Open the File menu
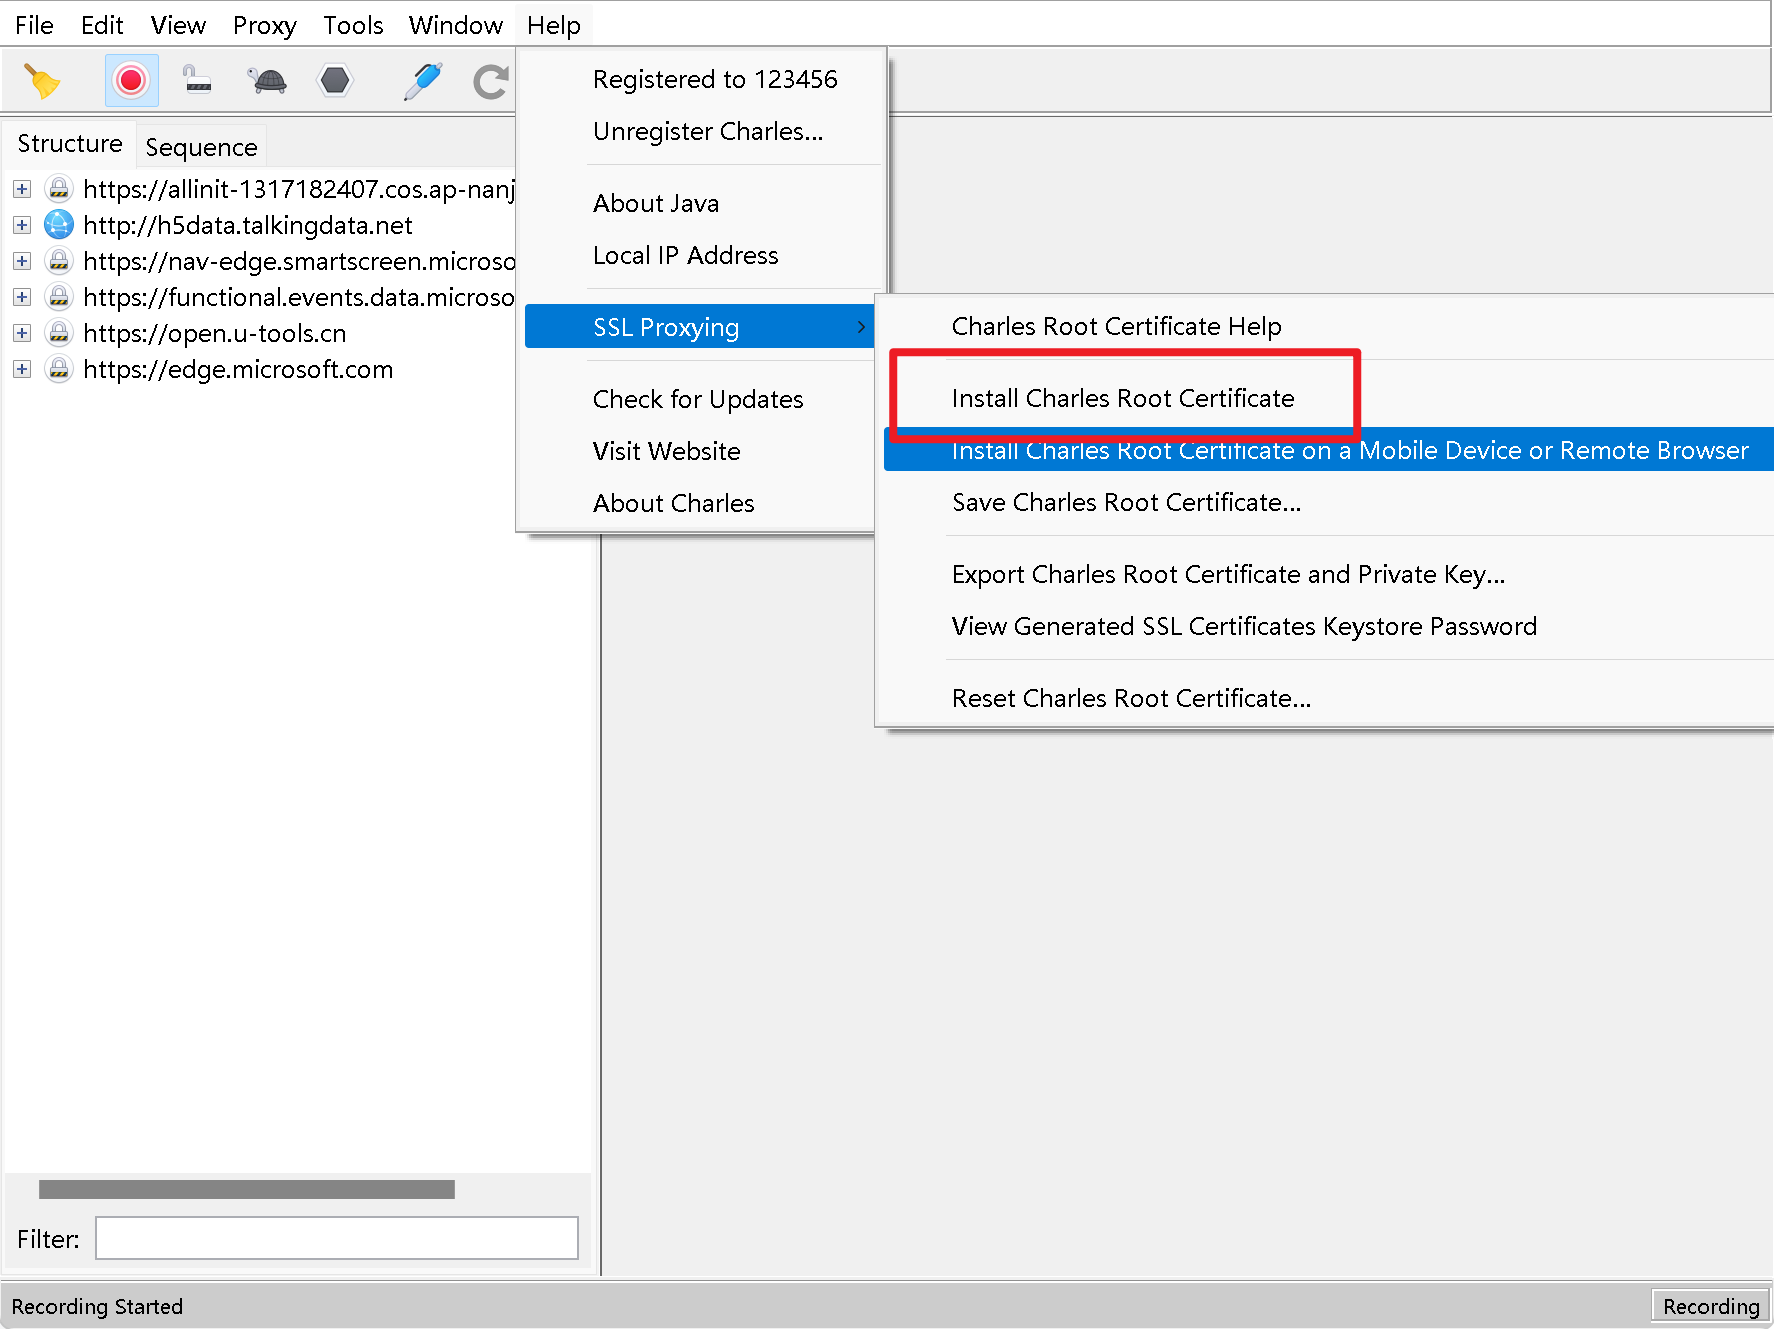1774x1329 pixels. (35, 25)
